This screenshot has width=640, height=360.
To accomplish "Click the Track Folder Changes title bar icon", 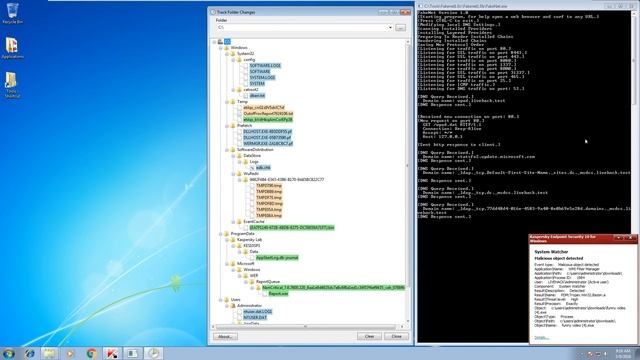I will pyautogui.click(x=213, y=12).
